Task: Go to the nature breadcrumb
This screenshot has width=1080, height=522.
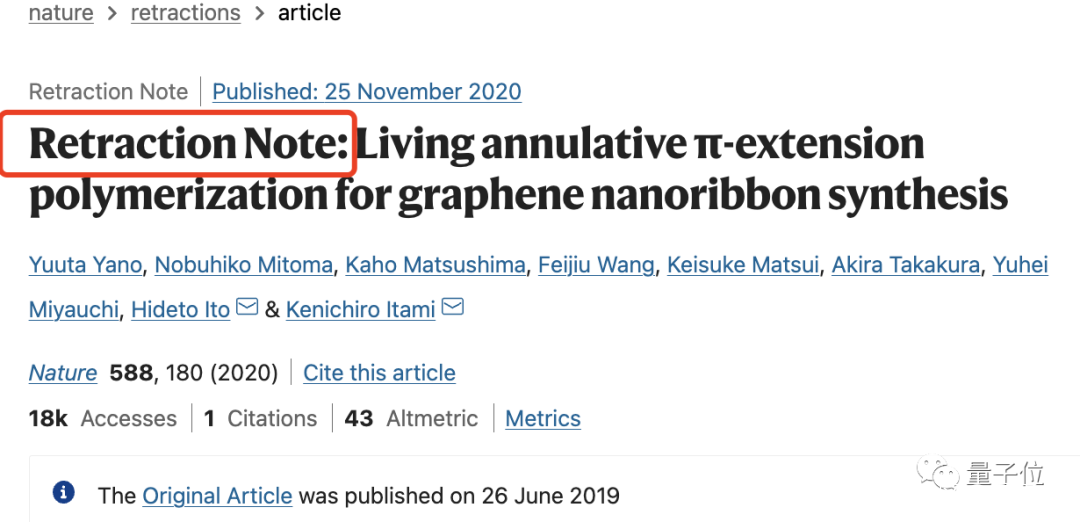Action: tap(61, 13)
